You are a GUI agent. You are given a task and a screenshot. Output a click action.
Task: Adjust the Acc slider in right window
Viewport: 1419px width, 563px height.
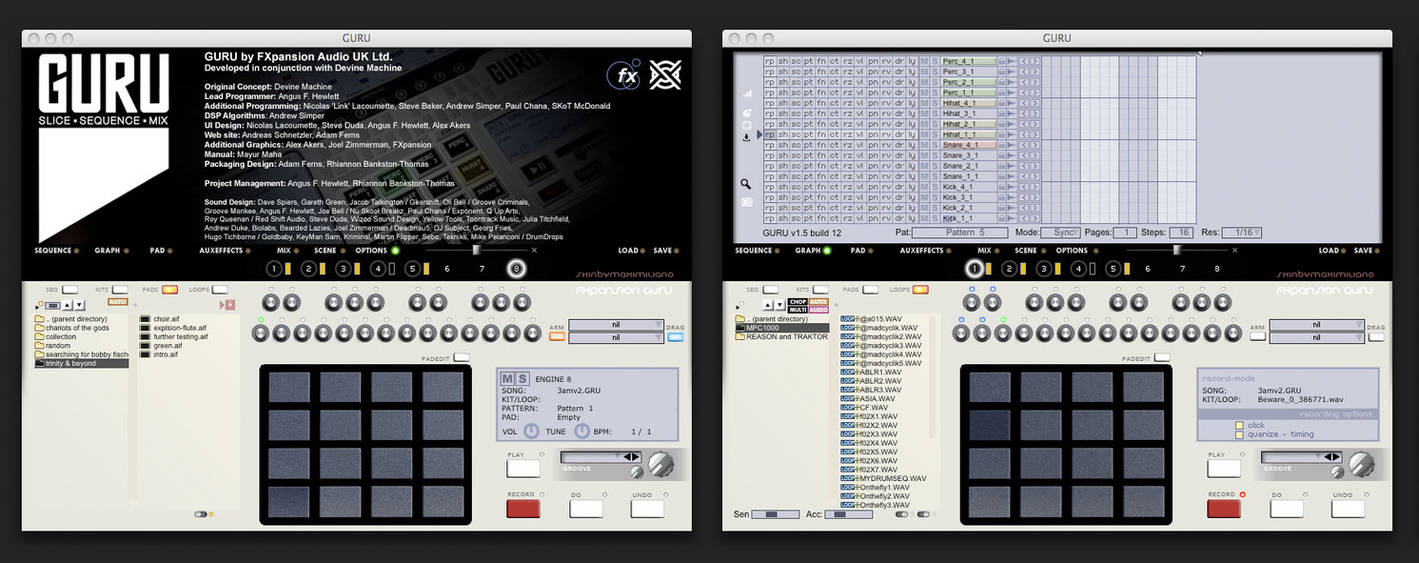click(849, 514)
